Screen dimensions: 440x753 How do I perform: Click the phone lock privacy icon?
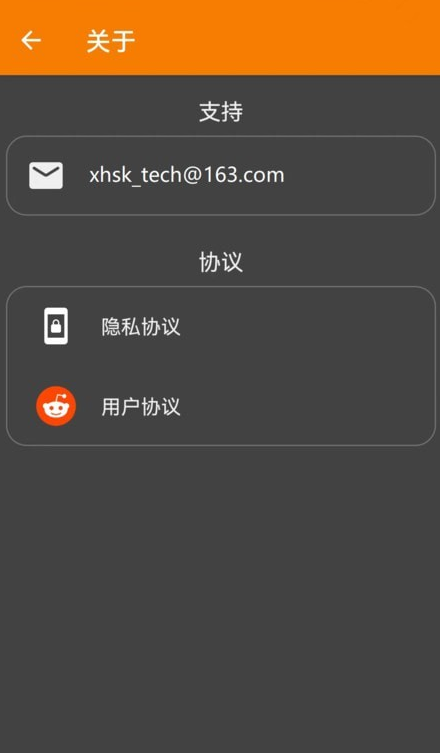[56, 326]
